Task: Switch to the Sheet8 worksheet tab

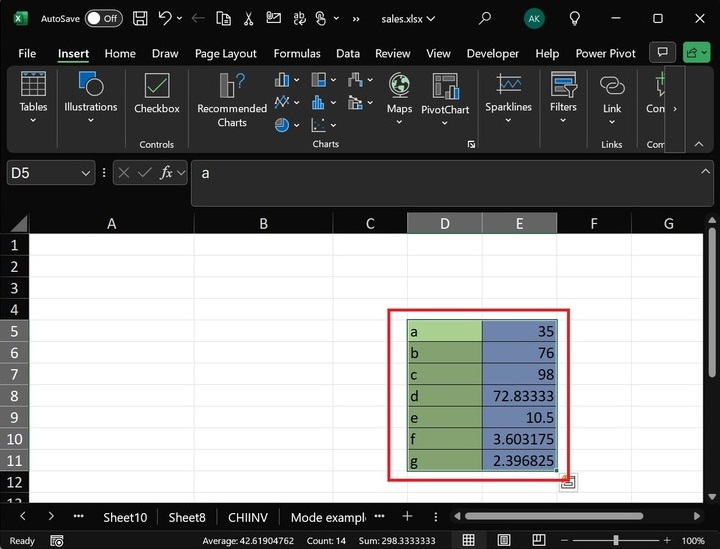Action: (x=186, y=517)
